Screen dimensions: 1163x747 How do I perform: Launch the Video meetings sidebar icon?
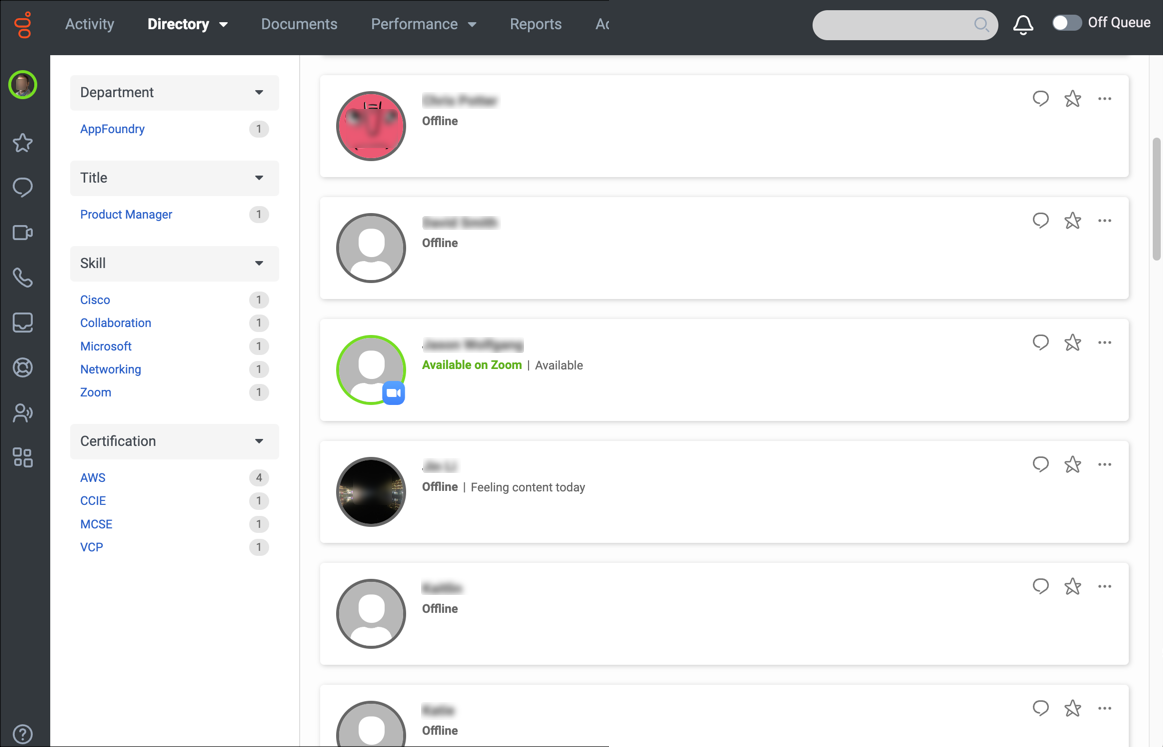click(x=22, y=232)
